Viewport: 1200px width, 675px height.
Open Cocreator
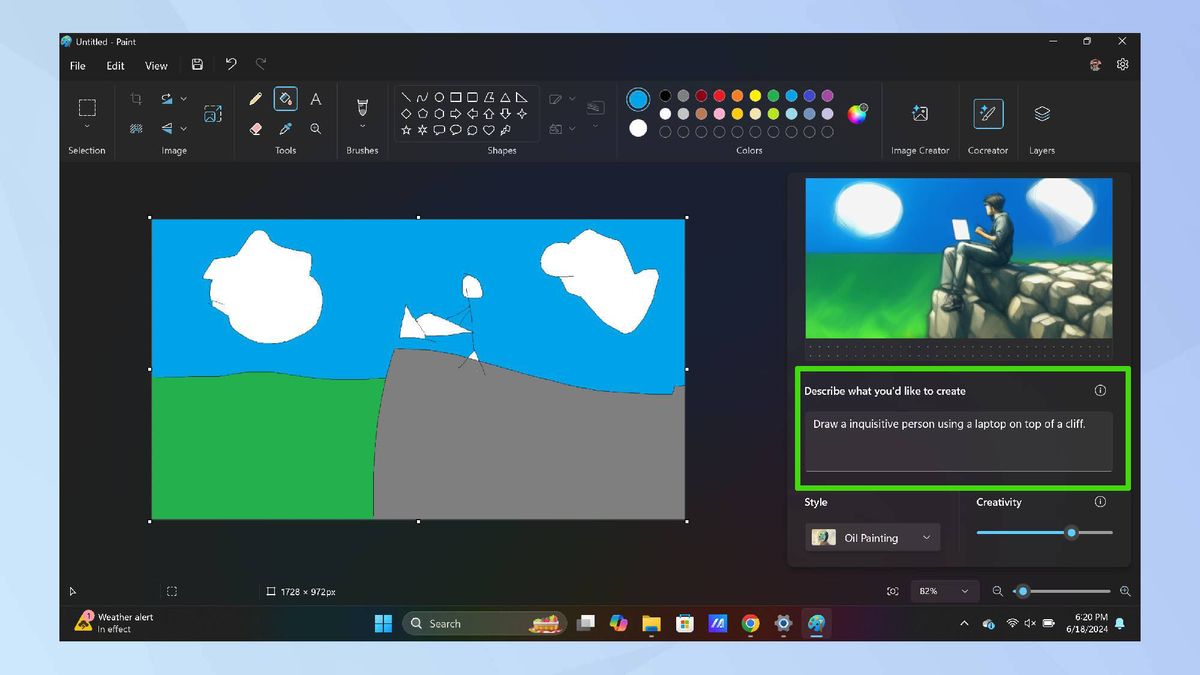click(988, 115)
